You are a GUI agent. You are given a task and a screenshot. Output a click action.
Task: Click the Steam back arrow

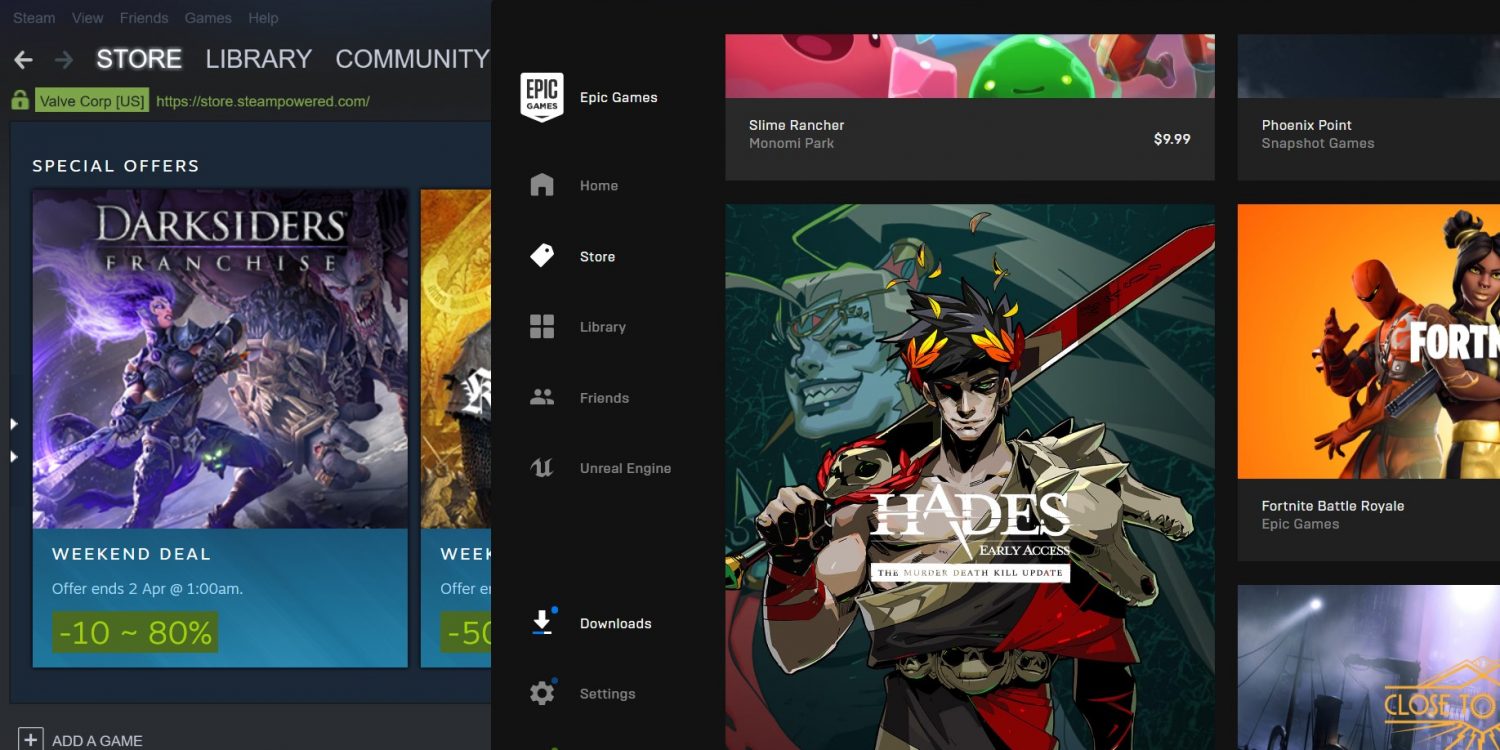coord(23,60)
